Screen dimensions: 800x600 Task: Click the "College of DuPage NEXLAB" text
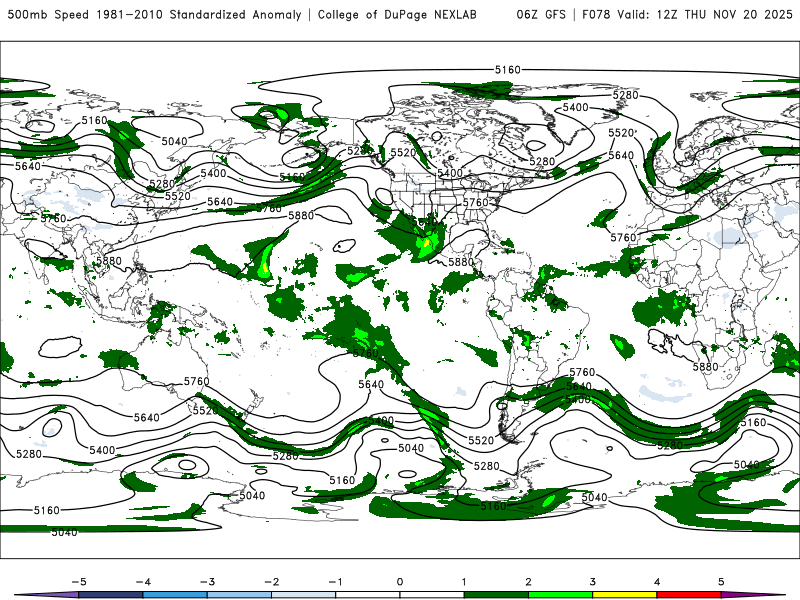397,14
